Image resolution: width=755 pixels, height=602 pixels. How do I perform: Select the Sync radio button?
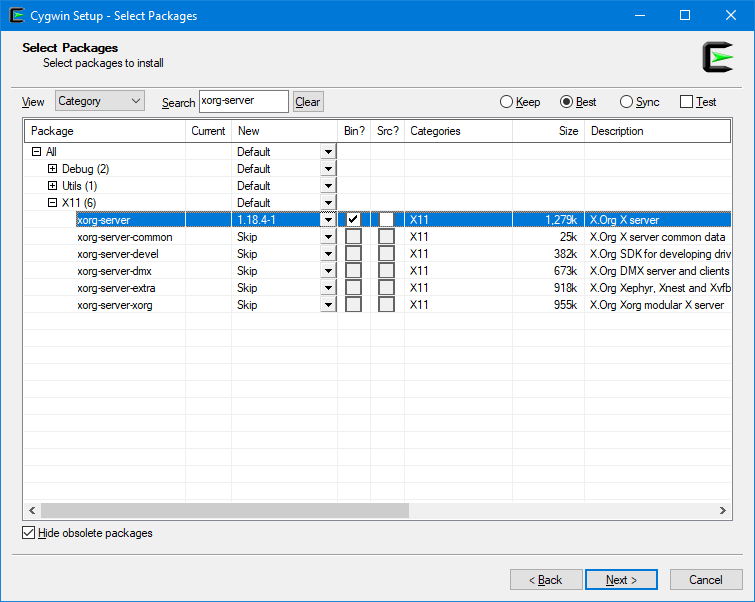click(627, 102)
